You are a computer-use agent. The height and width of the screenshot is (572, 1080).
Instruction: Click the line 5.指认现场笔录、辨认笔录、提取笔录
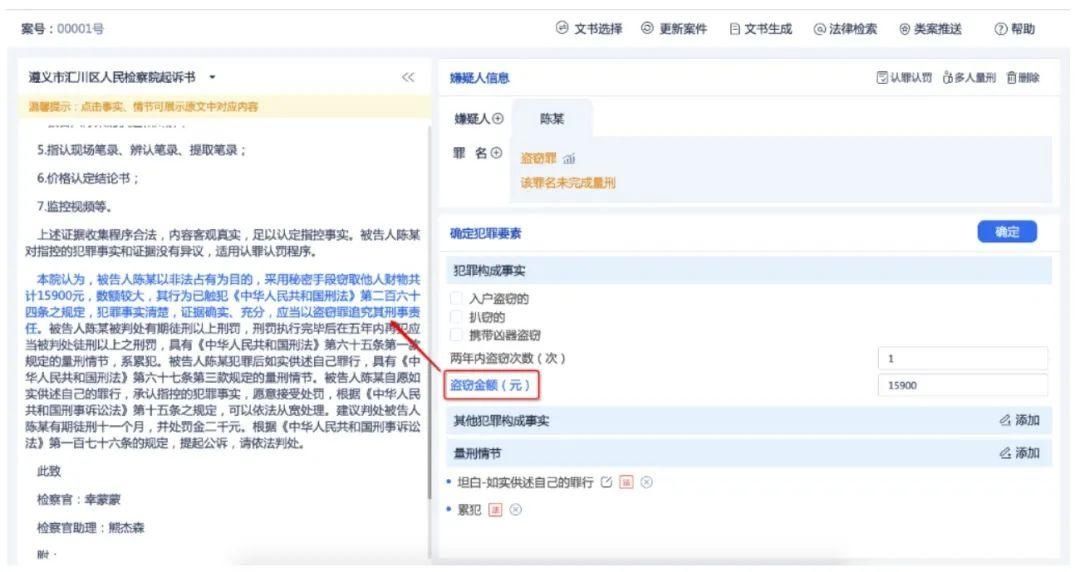[141, 150]
